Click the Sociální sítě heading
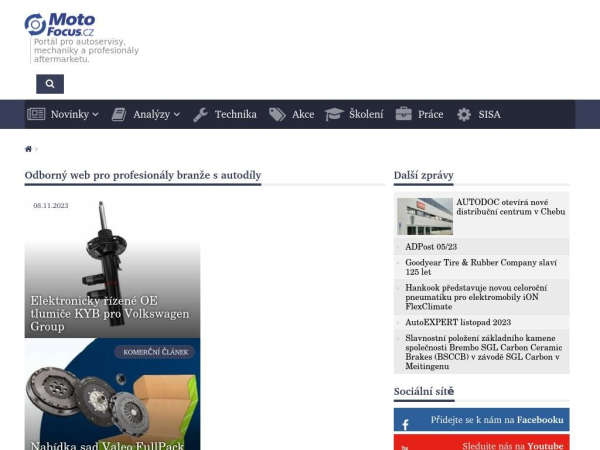This screenshot has width=600, height=450. (x=424, y=391)
